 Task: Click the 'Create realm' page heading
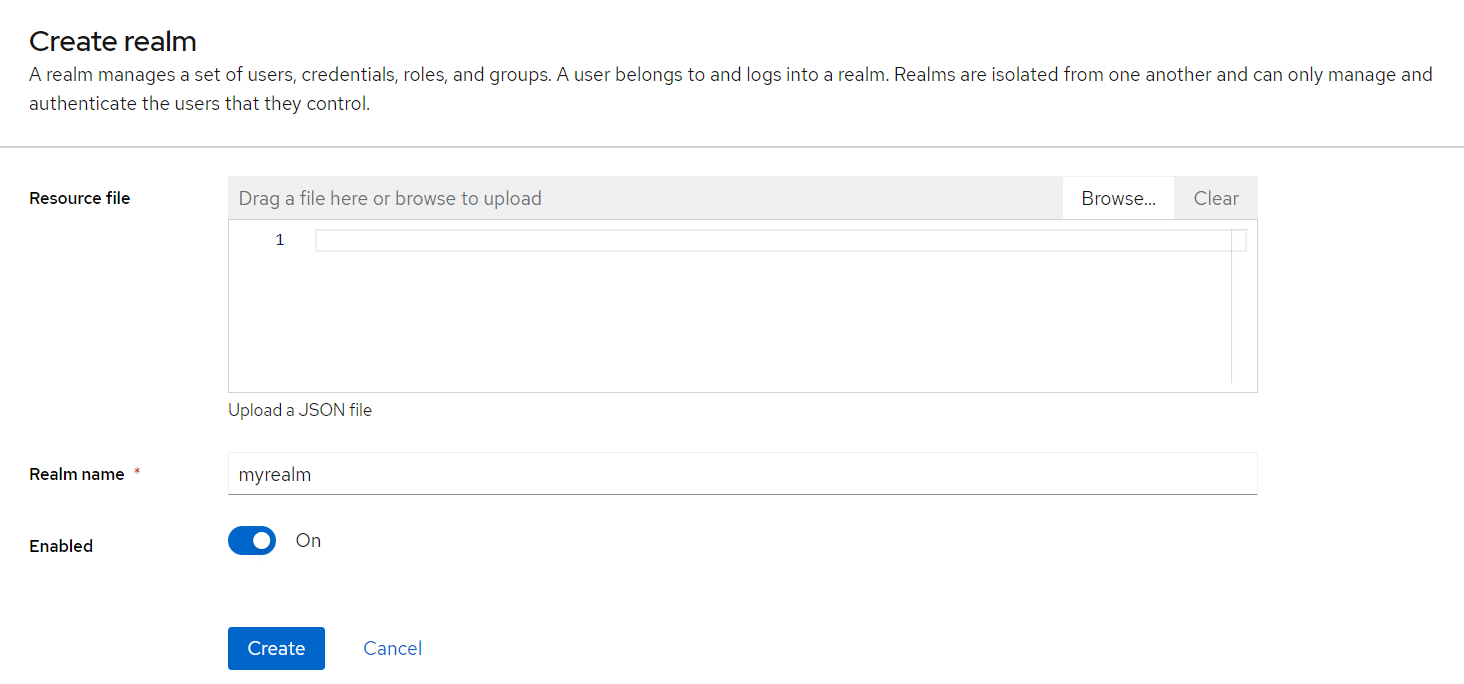(113, 41)
